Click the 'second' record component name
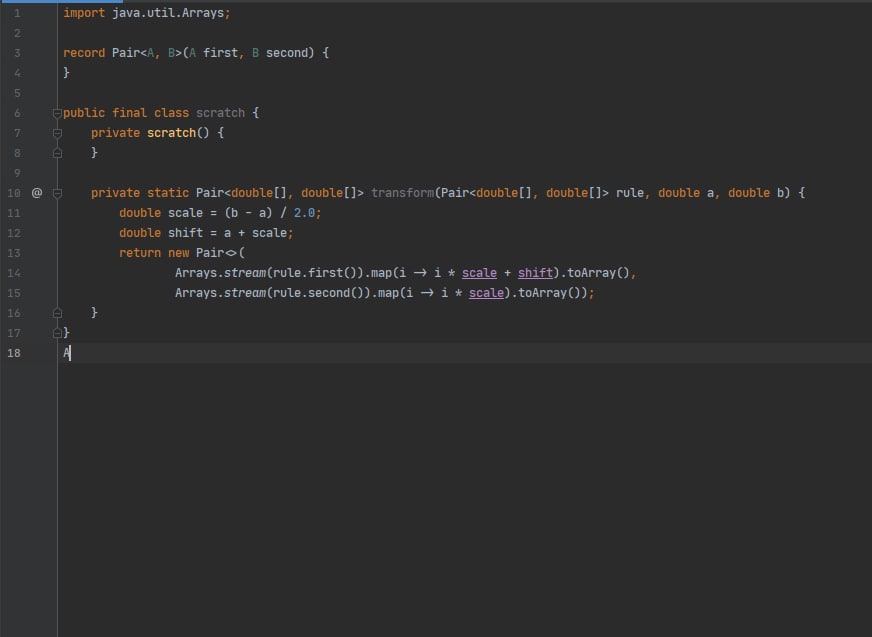Viewport: 872px width, 637px height. pos(287,53)
